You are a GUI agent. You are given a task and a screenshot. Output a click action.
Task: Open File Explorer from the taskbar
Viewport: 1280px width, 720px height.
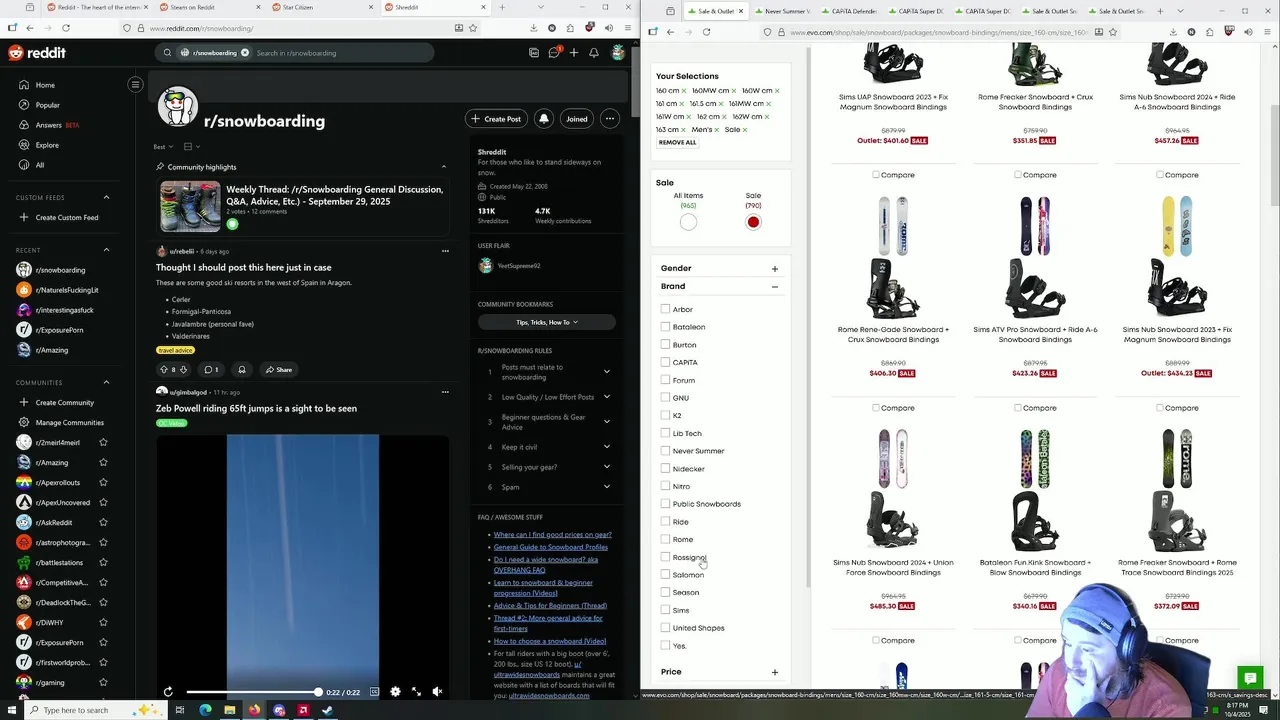click(x=229, y=710)
